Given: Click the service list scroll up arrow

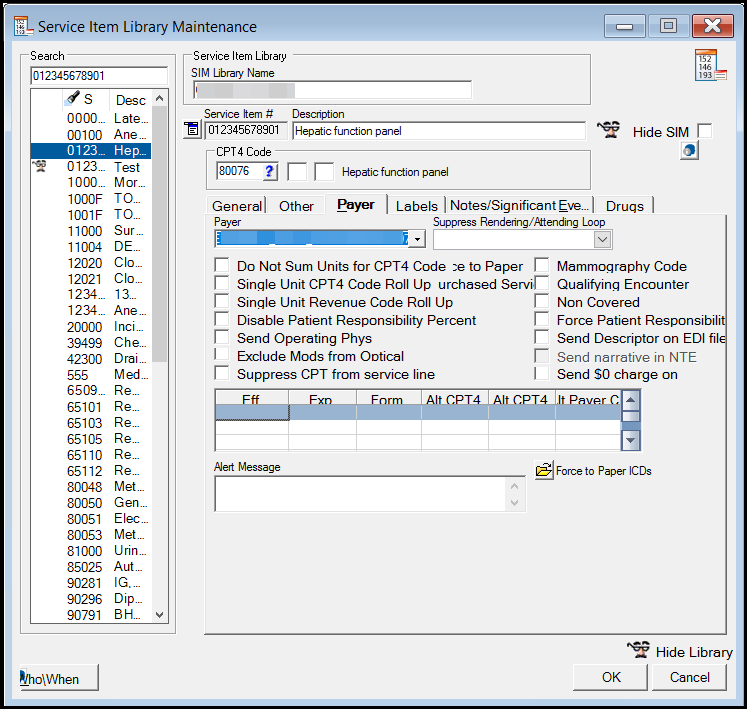Looking at the screenshot, I should (x=160, y=98).
